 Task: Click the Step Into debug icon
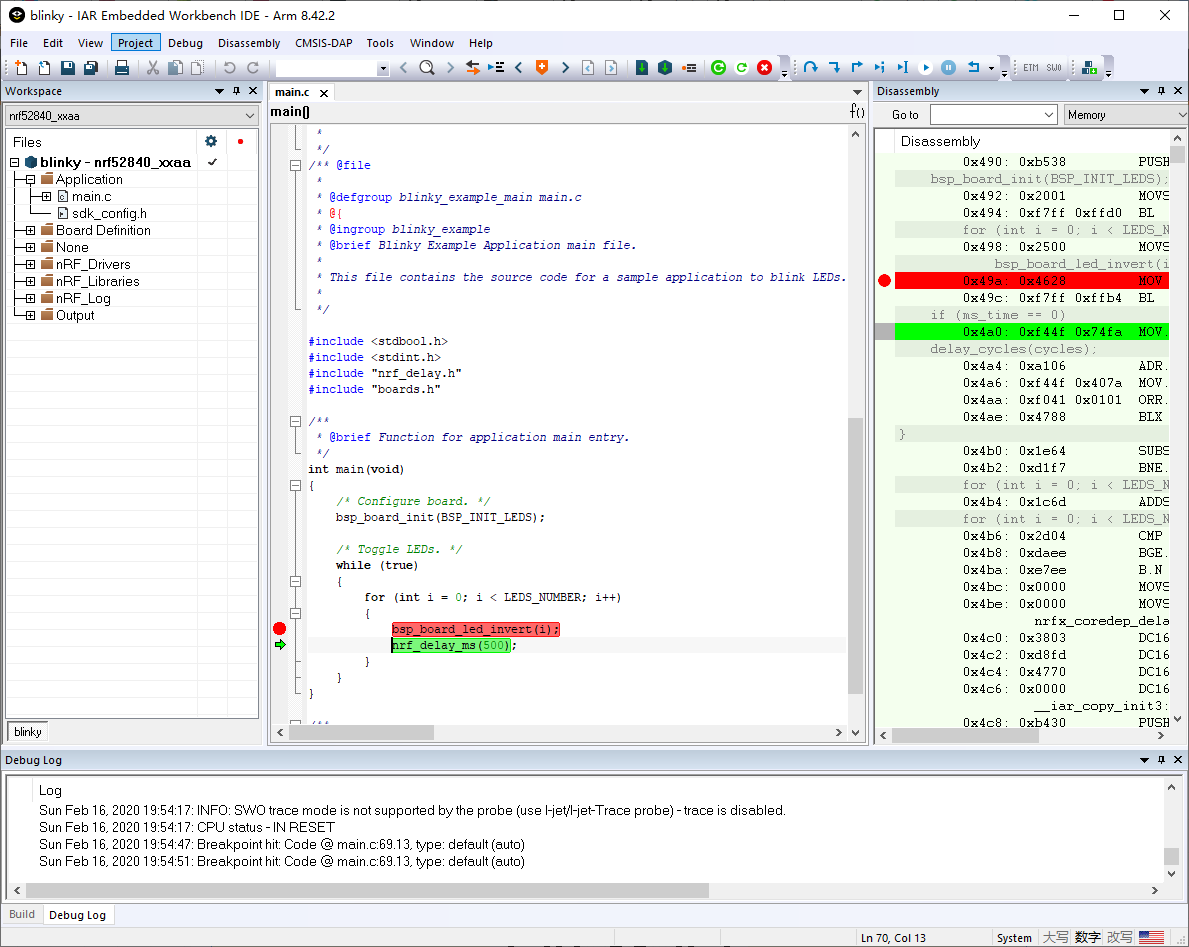[834, 67]
